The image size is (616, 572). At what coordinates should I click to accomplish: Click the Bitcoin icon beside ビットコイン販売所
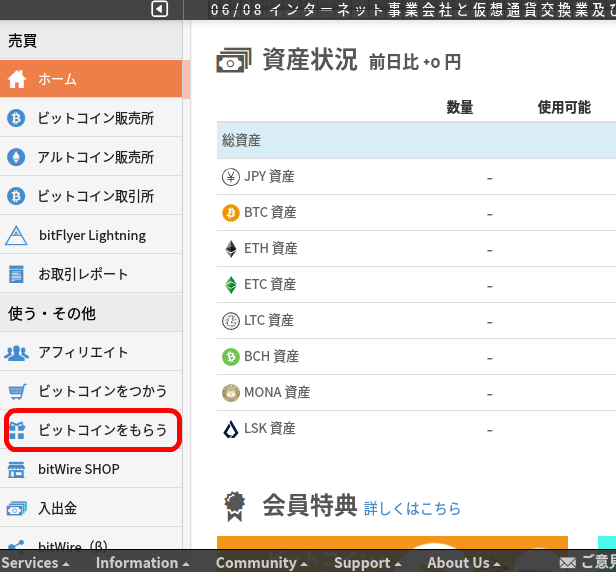[x=16, y=118]
